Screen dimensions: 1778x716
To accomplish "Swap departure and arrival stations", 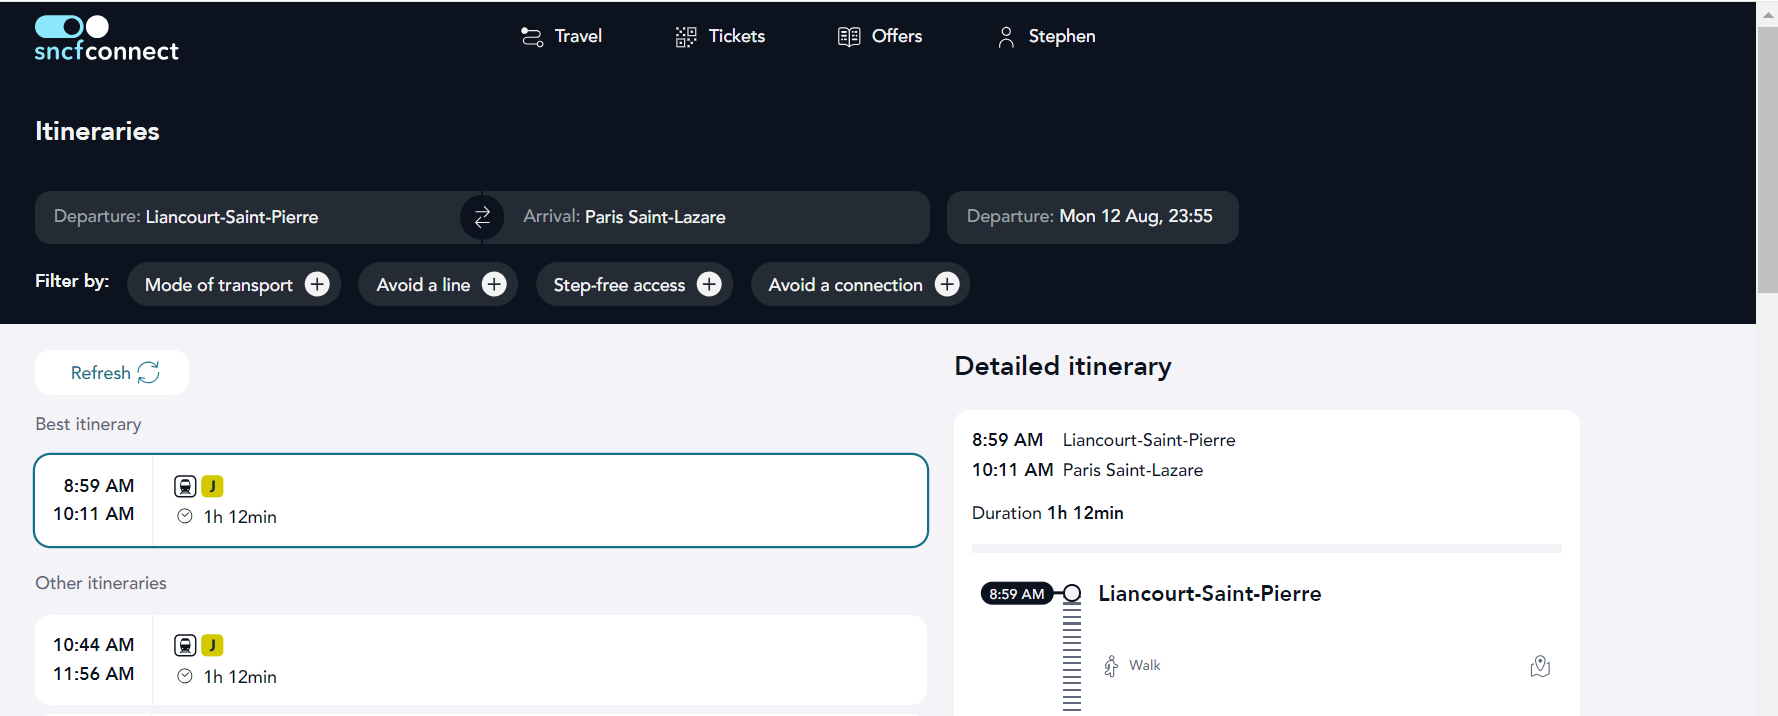I will click(x=482, y=217).
